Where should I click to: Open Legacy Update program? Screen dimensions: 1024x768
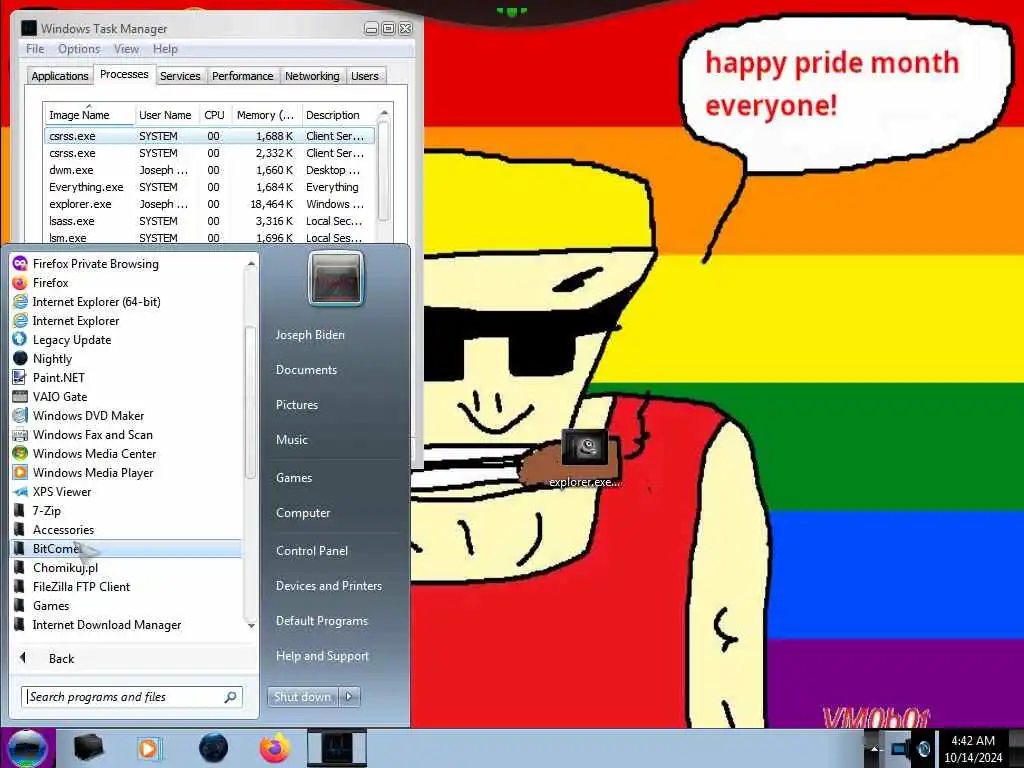(62, 340)
